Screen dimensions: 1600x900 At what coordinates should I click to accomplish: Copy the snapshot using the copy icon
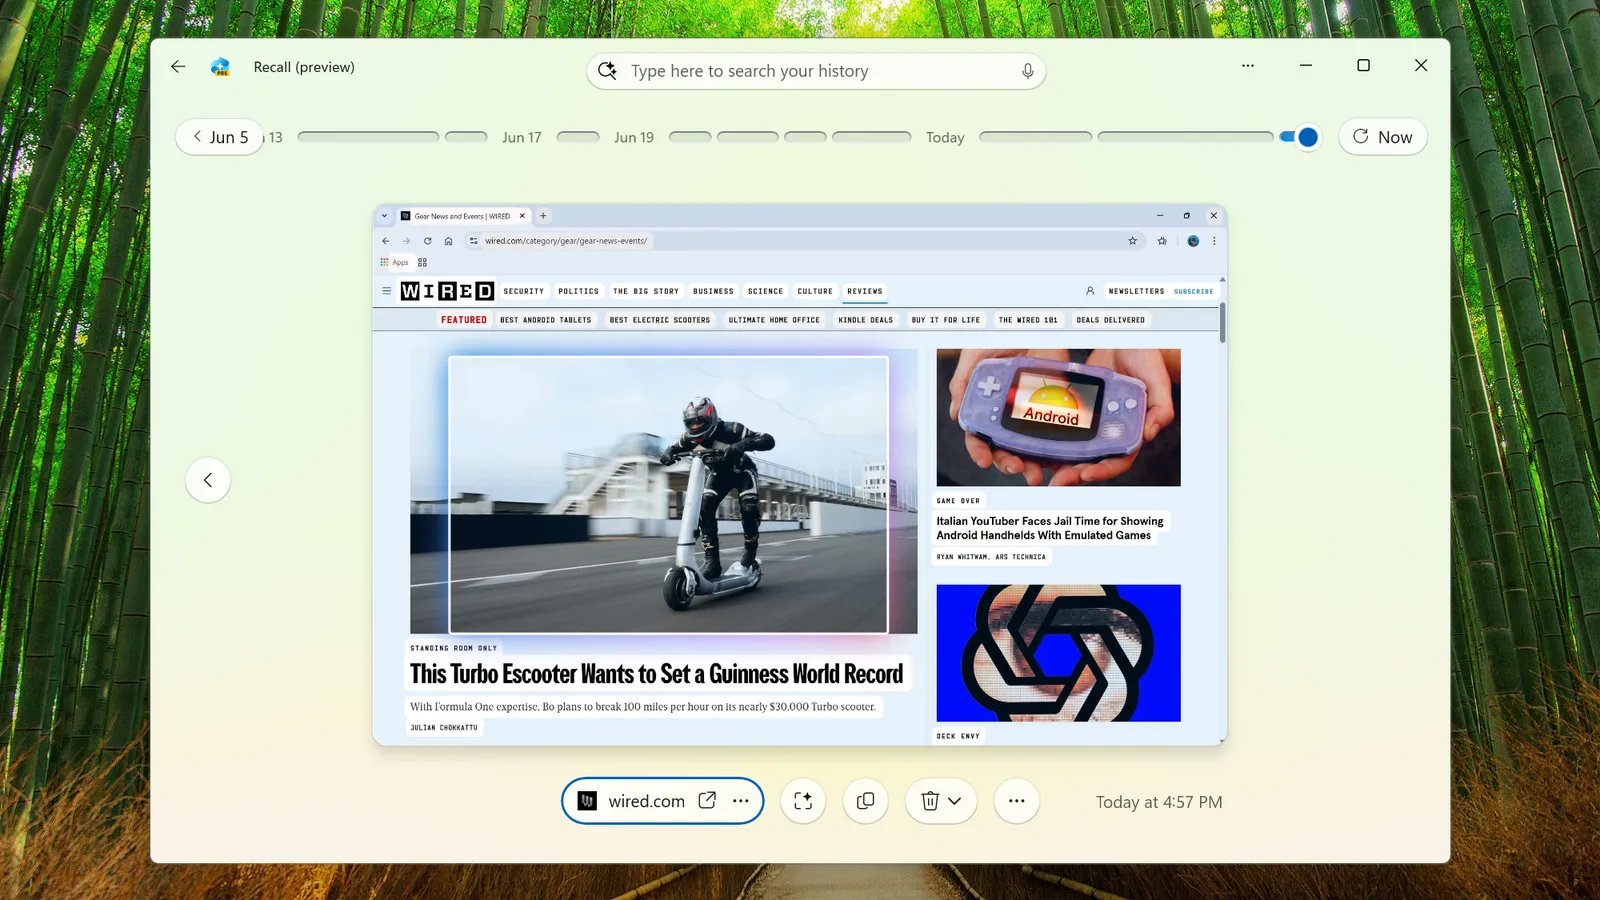[866, 801]
